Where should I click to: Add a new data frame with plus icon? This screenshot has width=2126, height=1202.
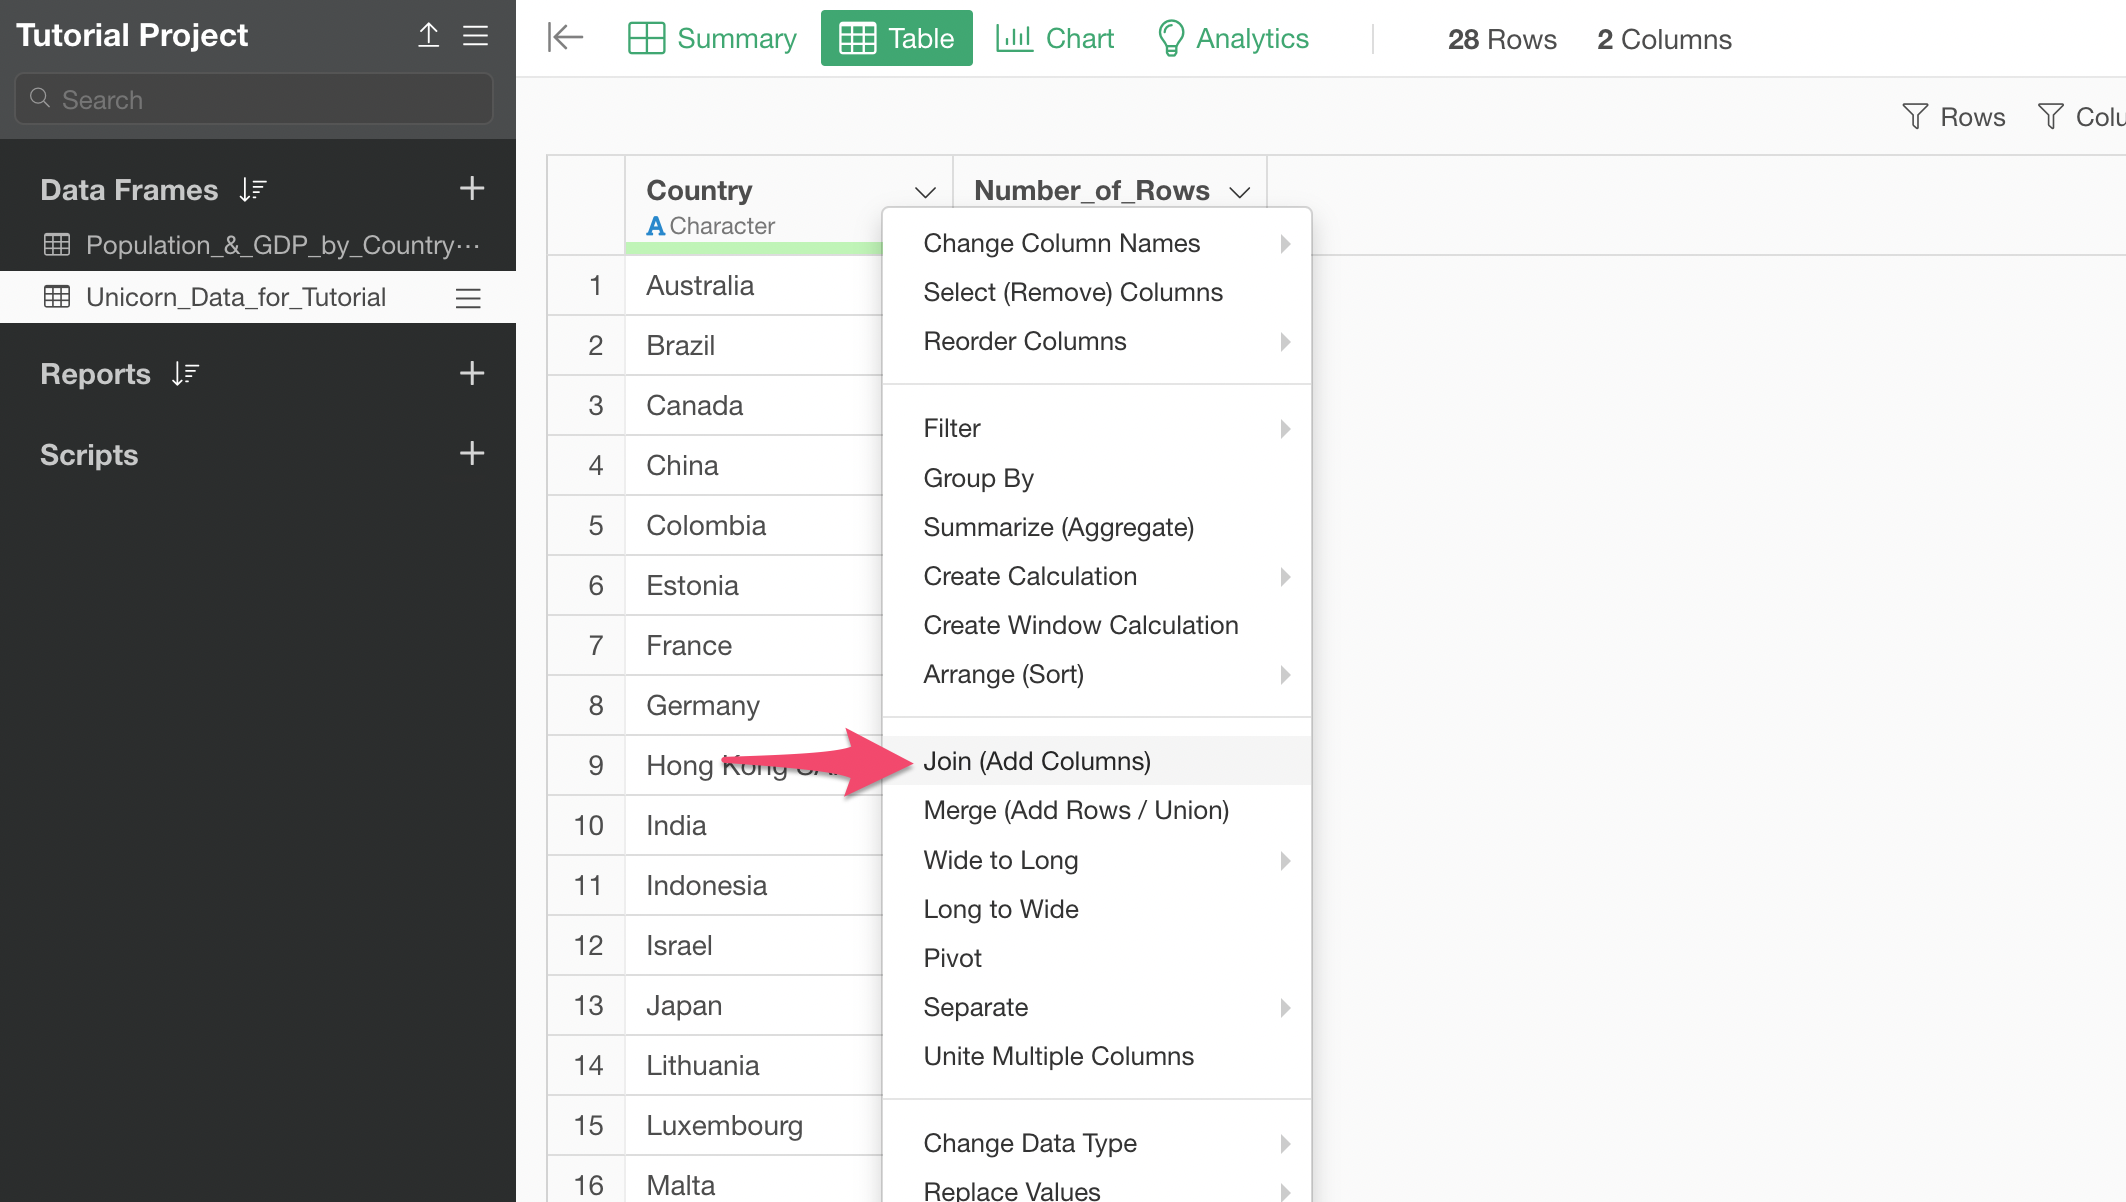click(472, 189)
